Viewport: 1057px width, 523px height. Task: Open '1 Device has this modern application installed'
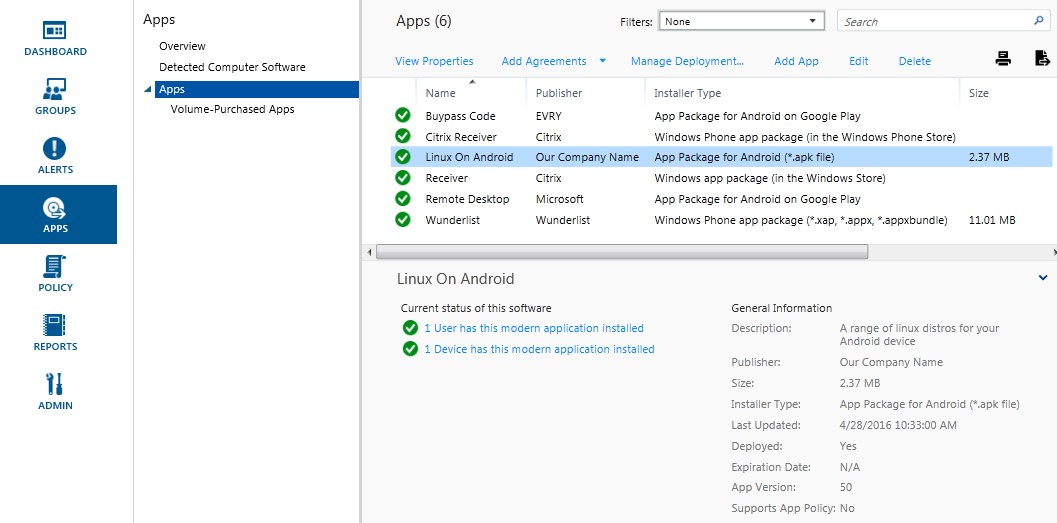point(539,349)
